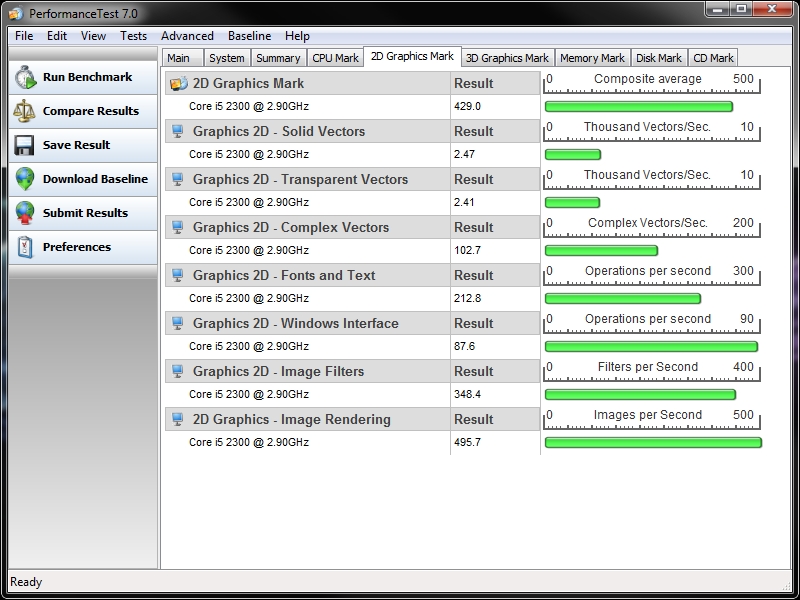Click the Submit Results button label
This screenshot has height=600, width=800.
click(x=85, y=213)
